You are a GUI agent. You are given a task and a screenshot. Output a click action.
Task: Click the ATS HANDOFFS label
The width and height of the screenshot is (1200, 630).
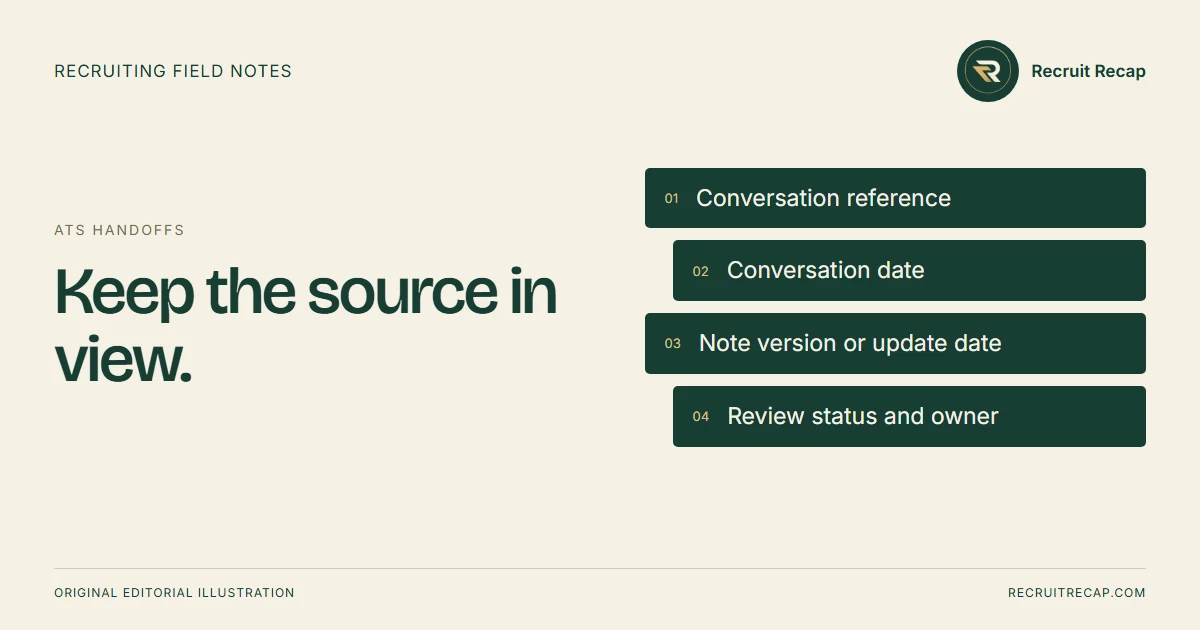(x=119, y=230)
